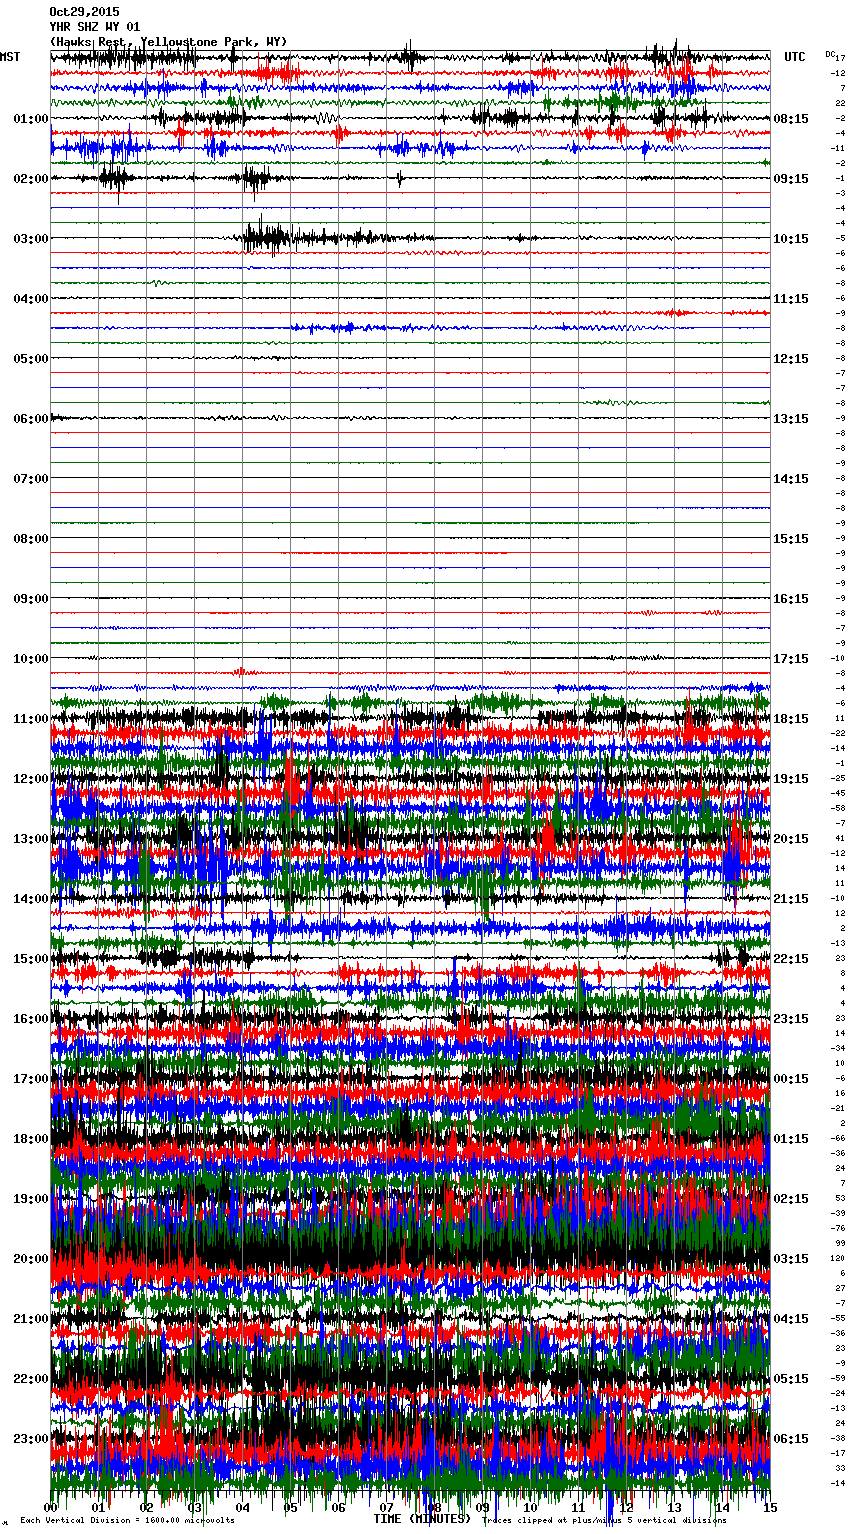Select the "05:15" UTC time label
The height and width of the screenshot is (1534, 850).
tap(791, 1379)
